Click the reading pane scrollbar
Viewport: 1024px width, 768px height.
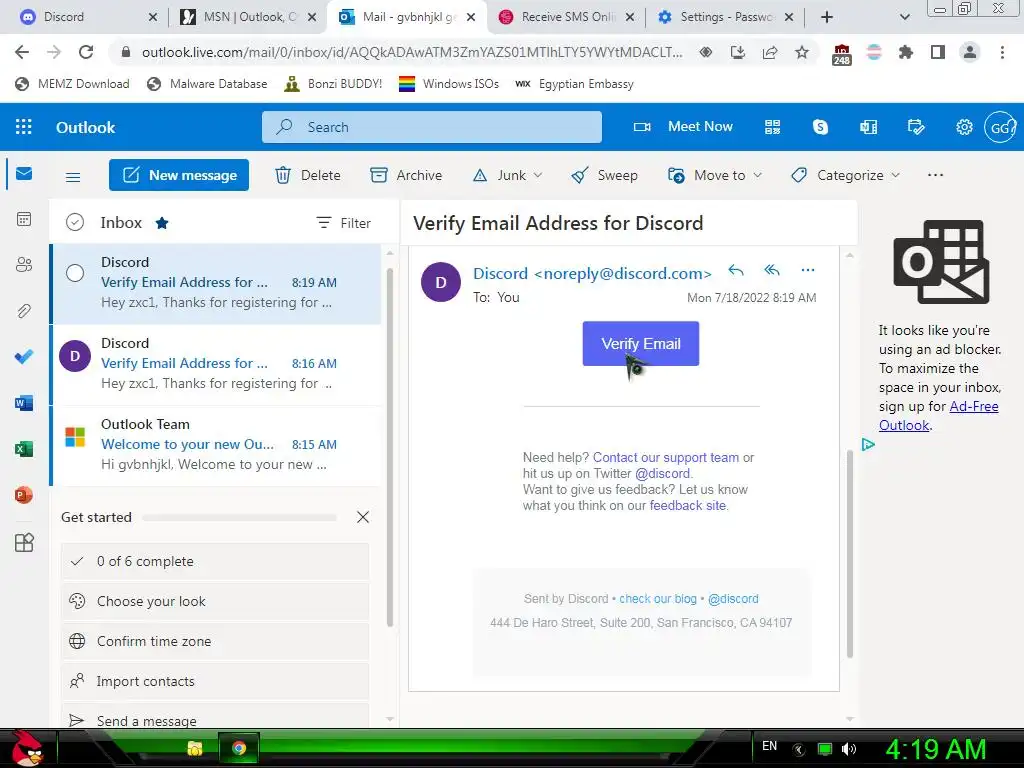(850, 554)
